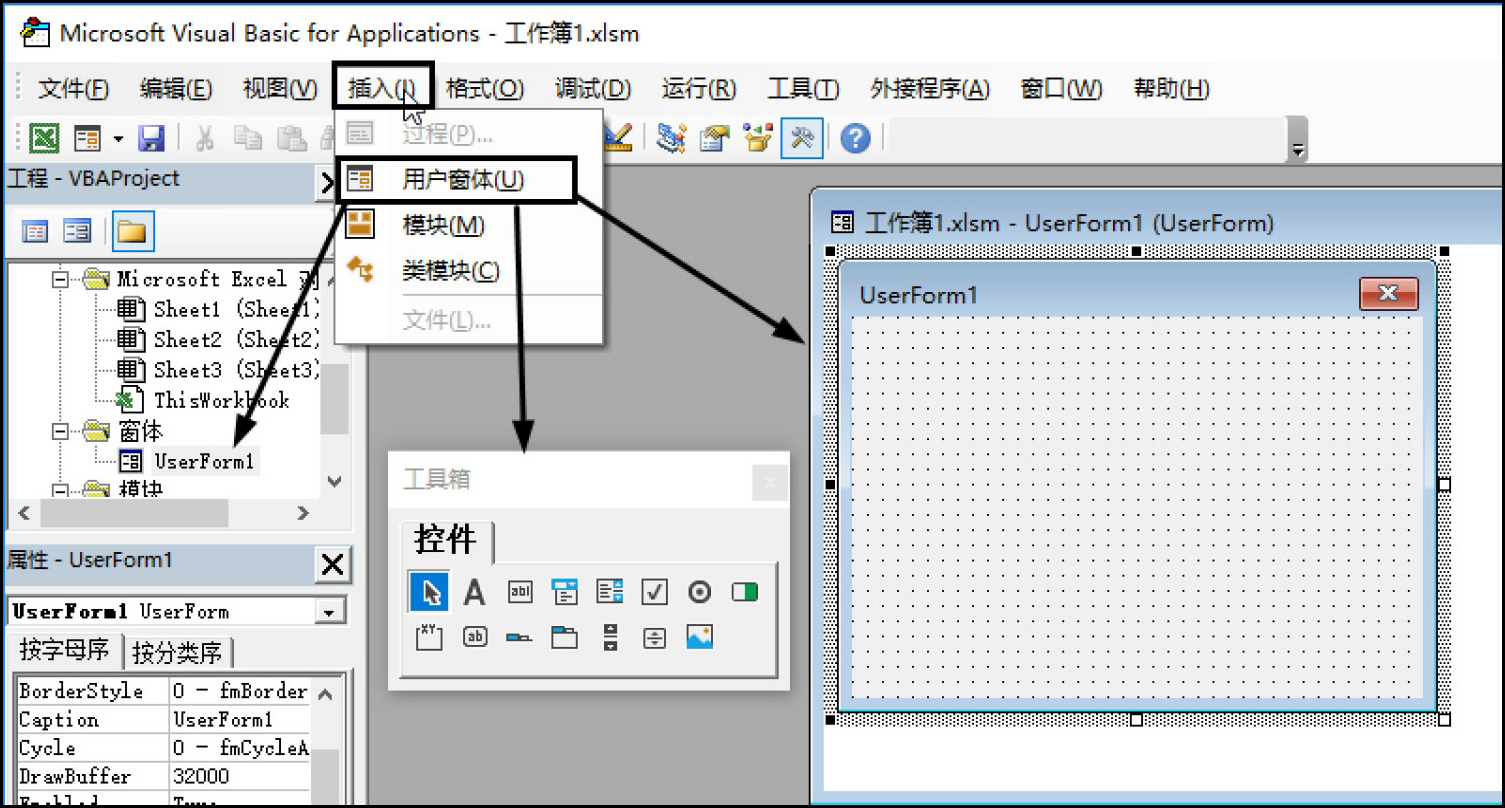1505x808 pixels.
Task: Open the Project Explorer toolbar icon
Action: coord(669,139)
